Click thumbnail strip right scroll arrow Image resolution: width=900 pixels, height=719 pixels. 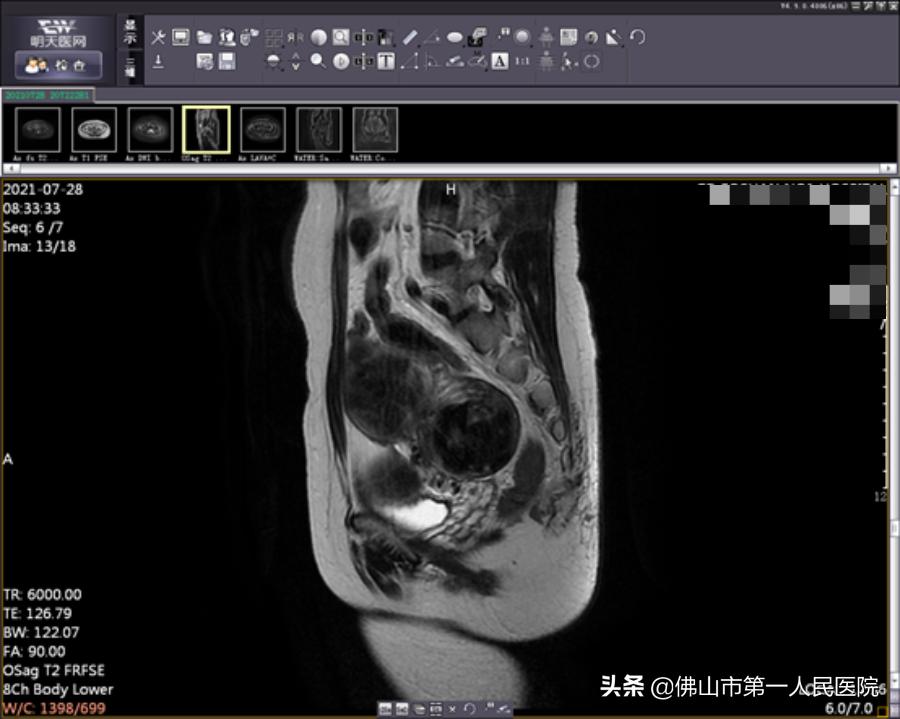(x=888, y=168)
